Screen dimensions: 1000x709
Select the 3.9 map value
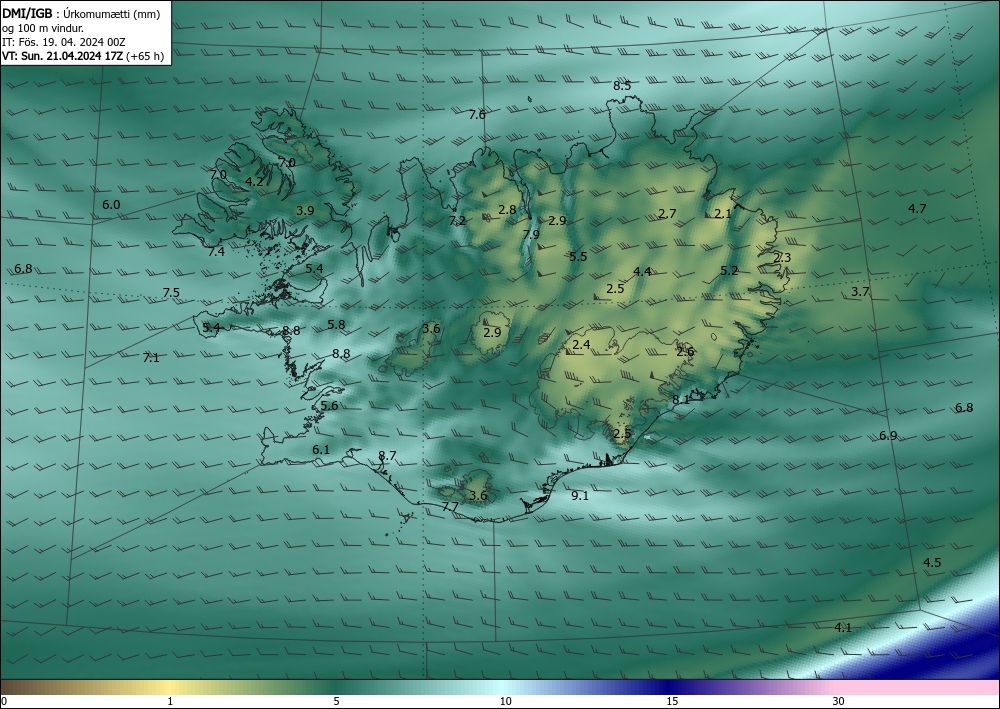(x=305, y=210)
